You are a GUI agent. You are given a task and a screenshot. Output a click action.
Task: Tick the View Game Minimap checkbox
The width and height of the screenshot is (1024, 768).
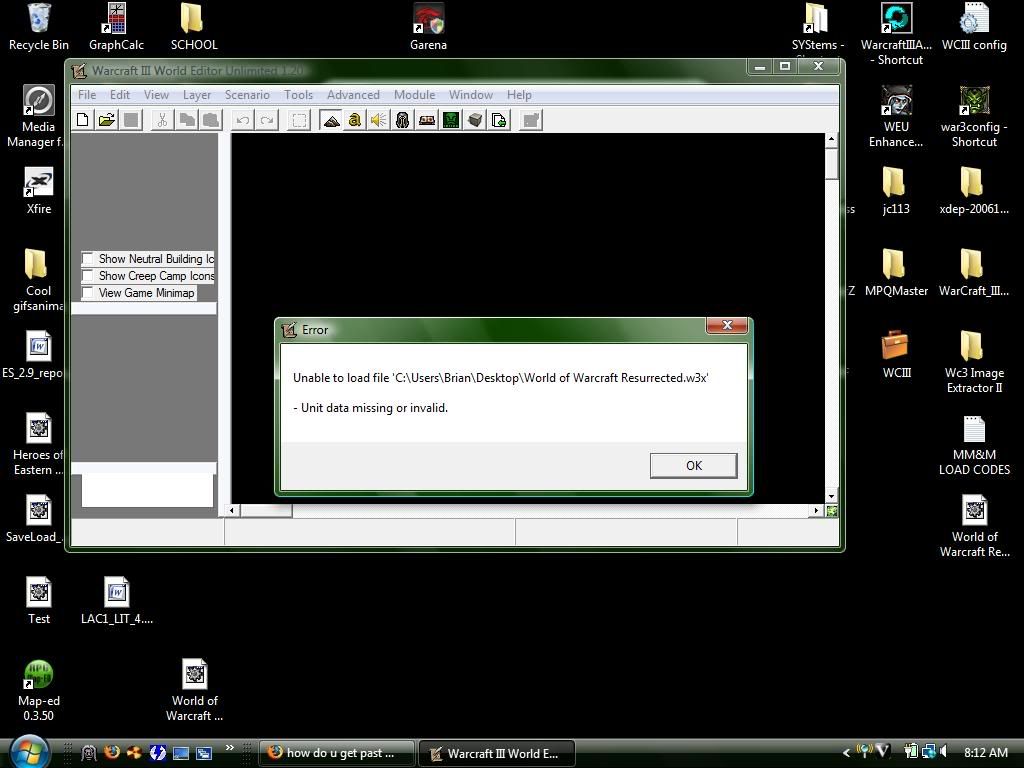88,293
